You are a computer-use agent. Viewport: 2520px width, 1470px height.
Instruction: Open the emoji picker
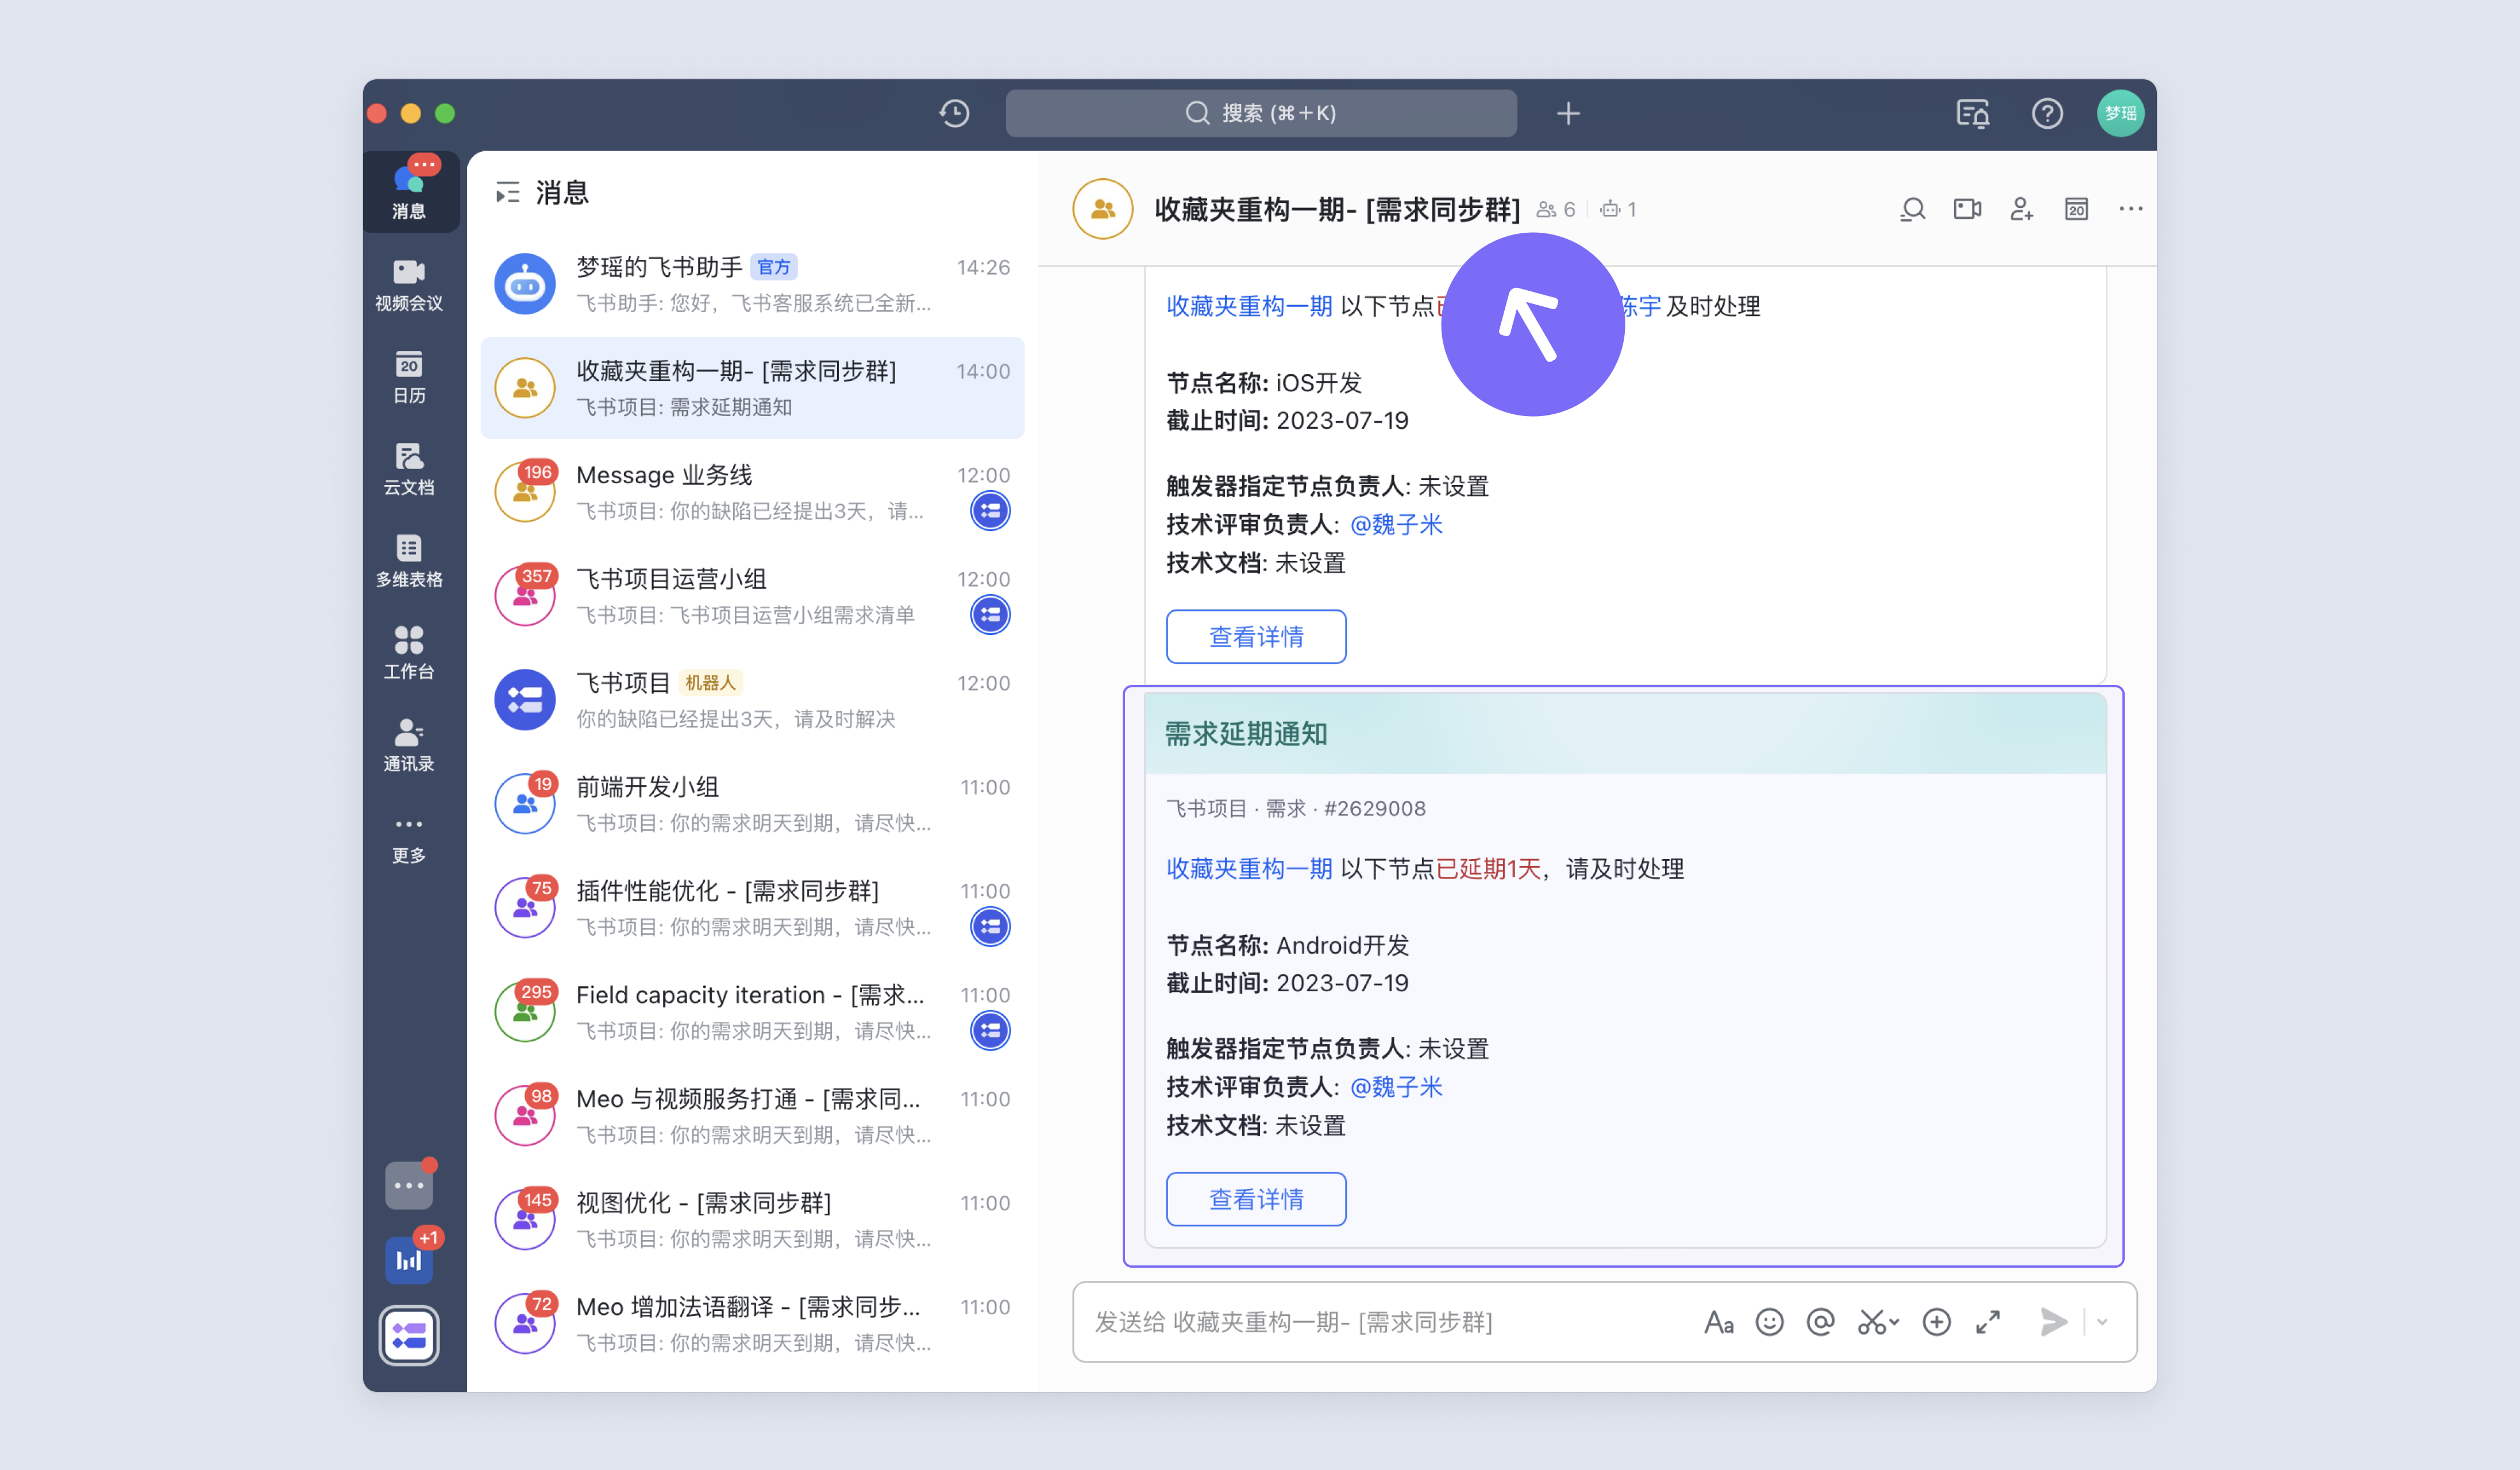[1769, 1322]
